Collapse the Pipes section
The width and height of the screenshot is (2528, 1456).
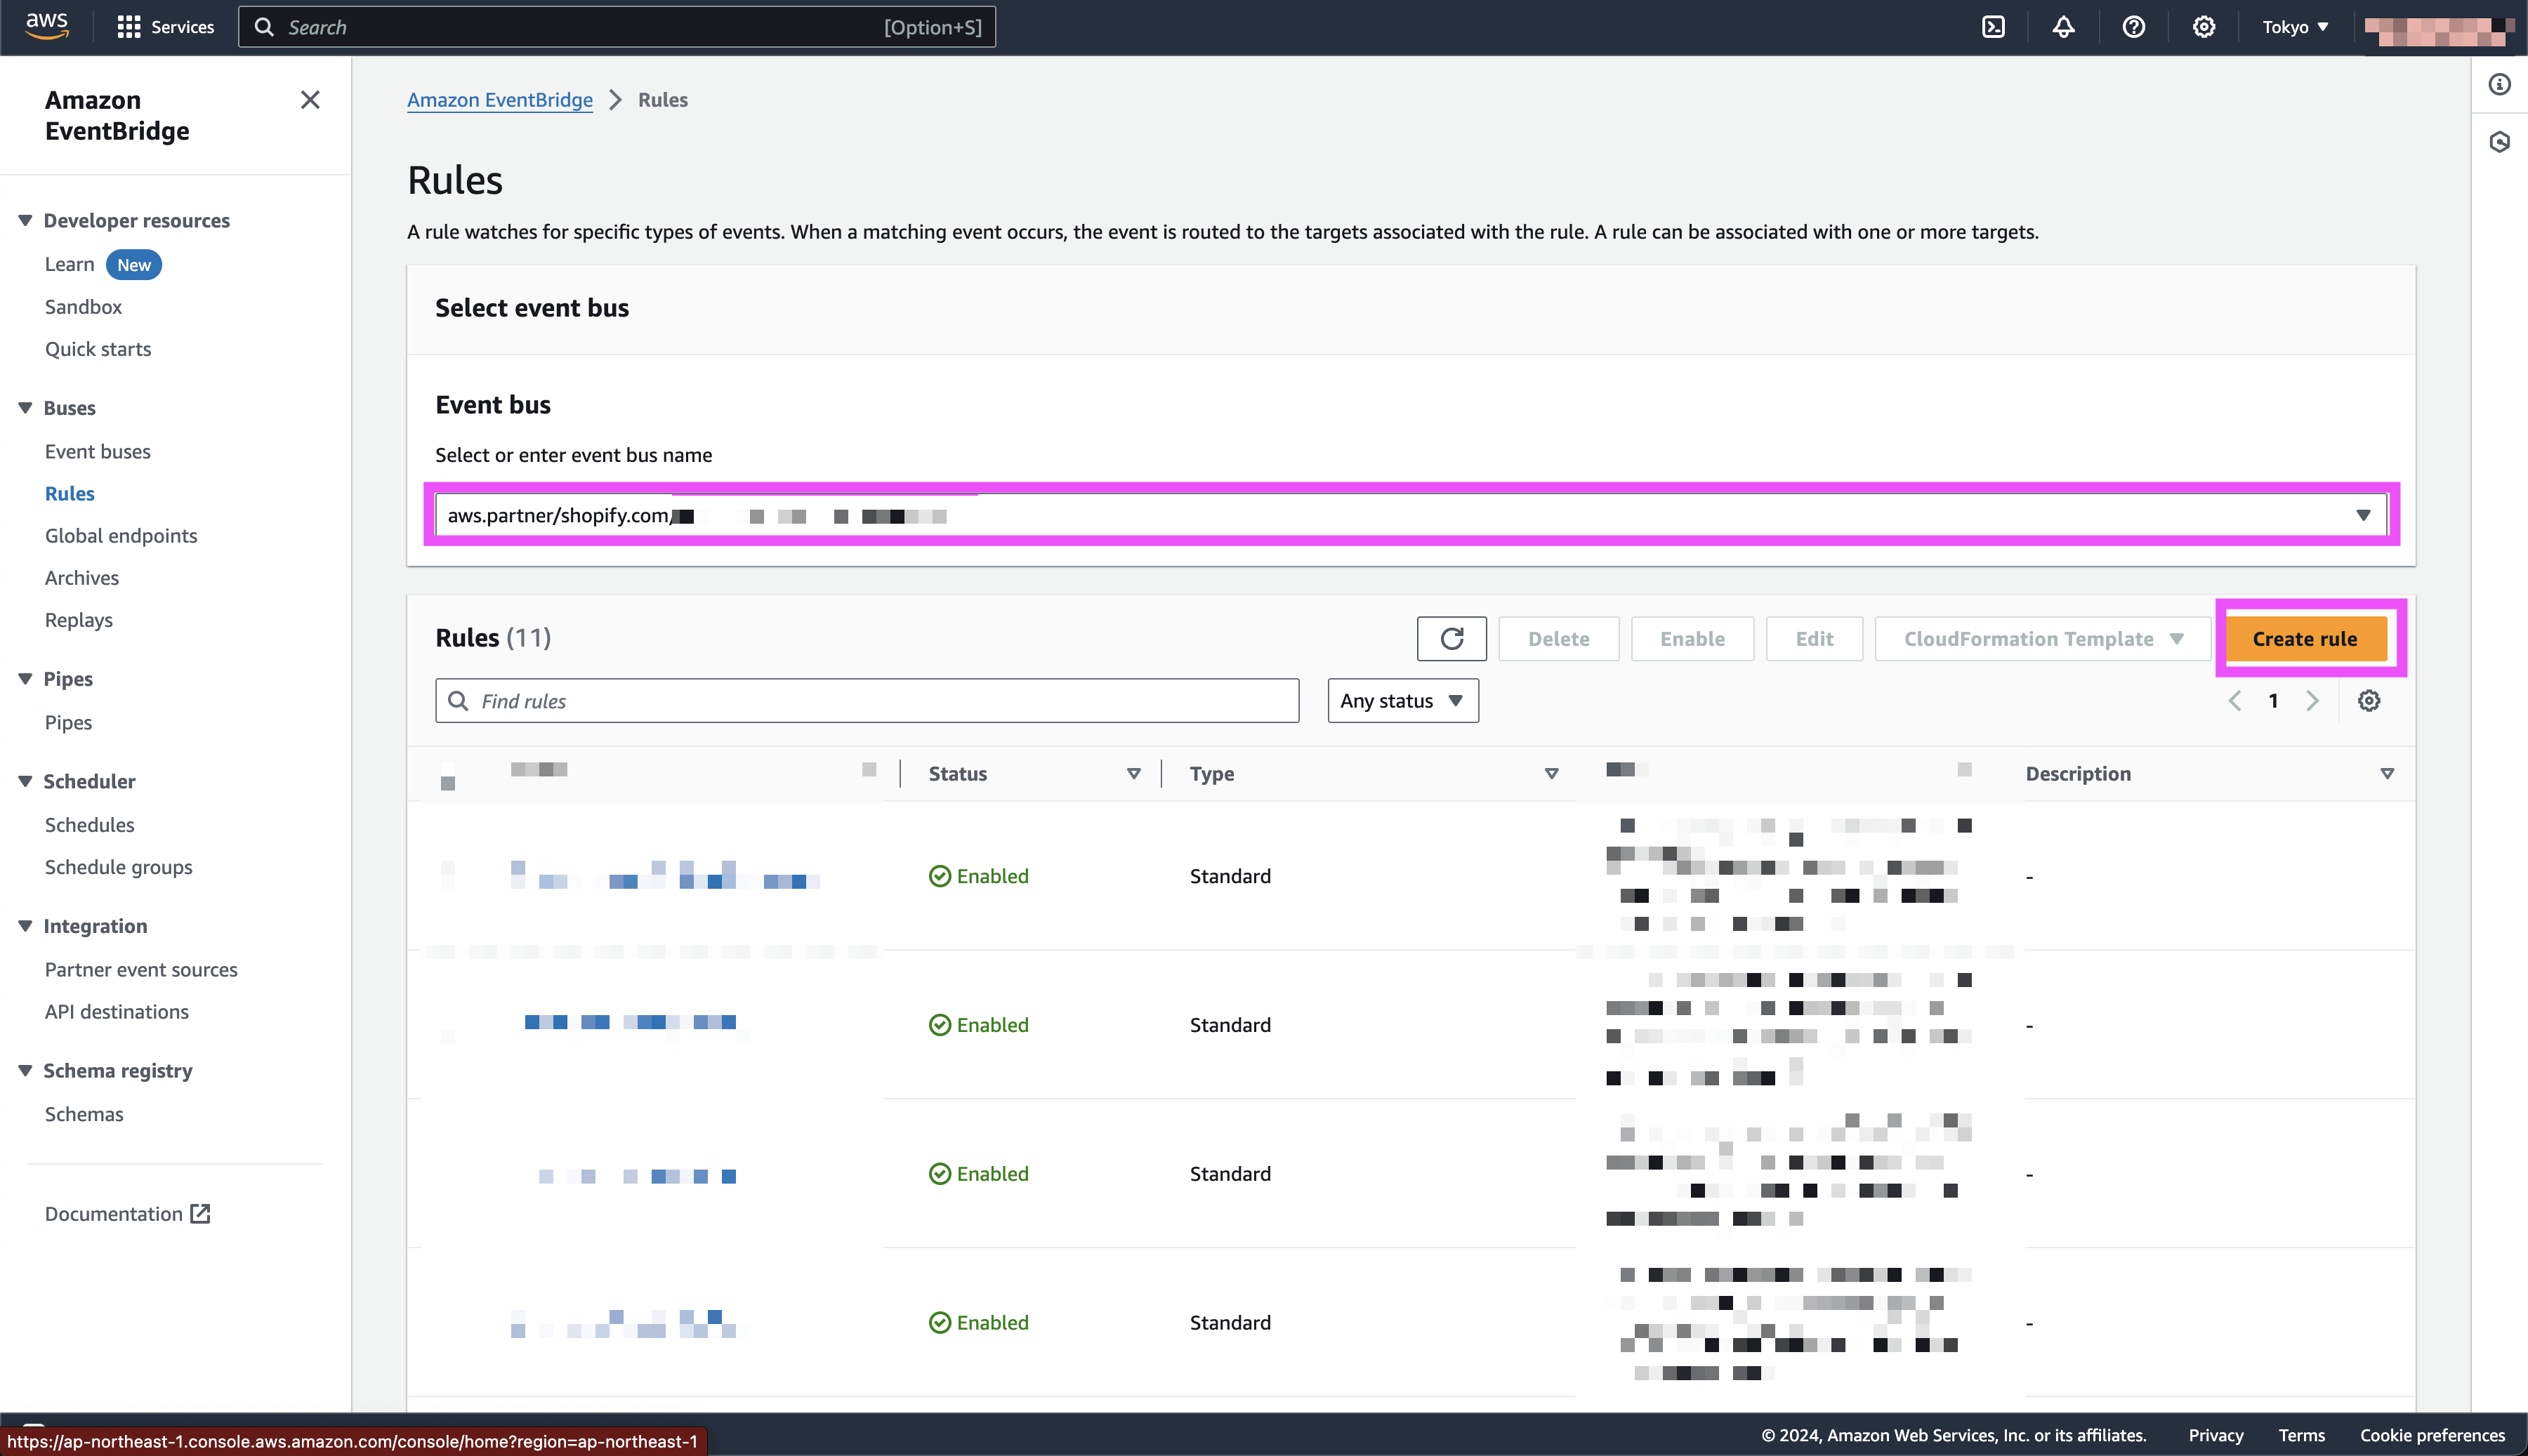pos(25,679)
